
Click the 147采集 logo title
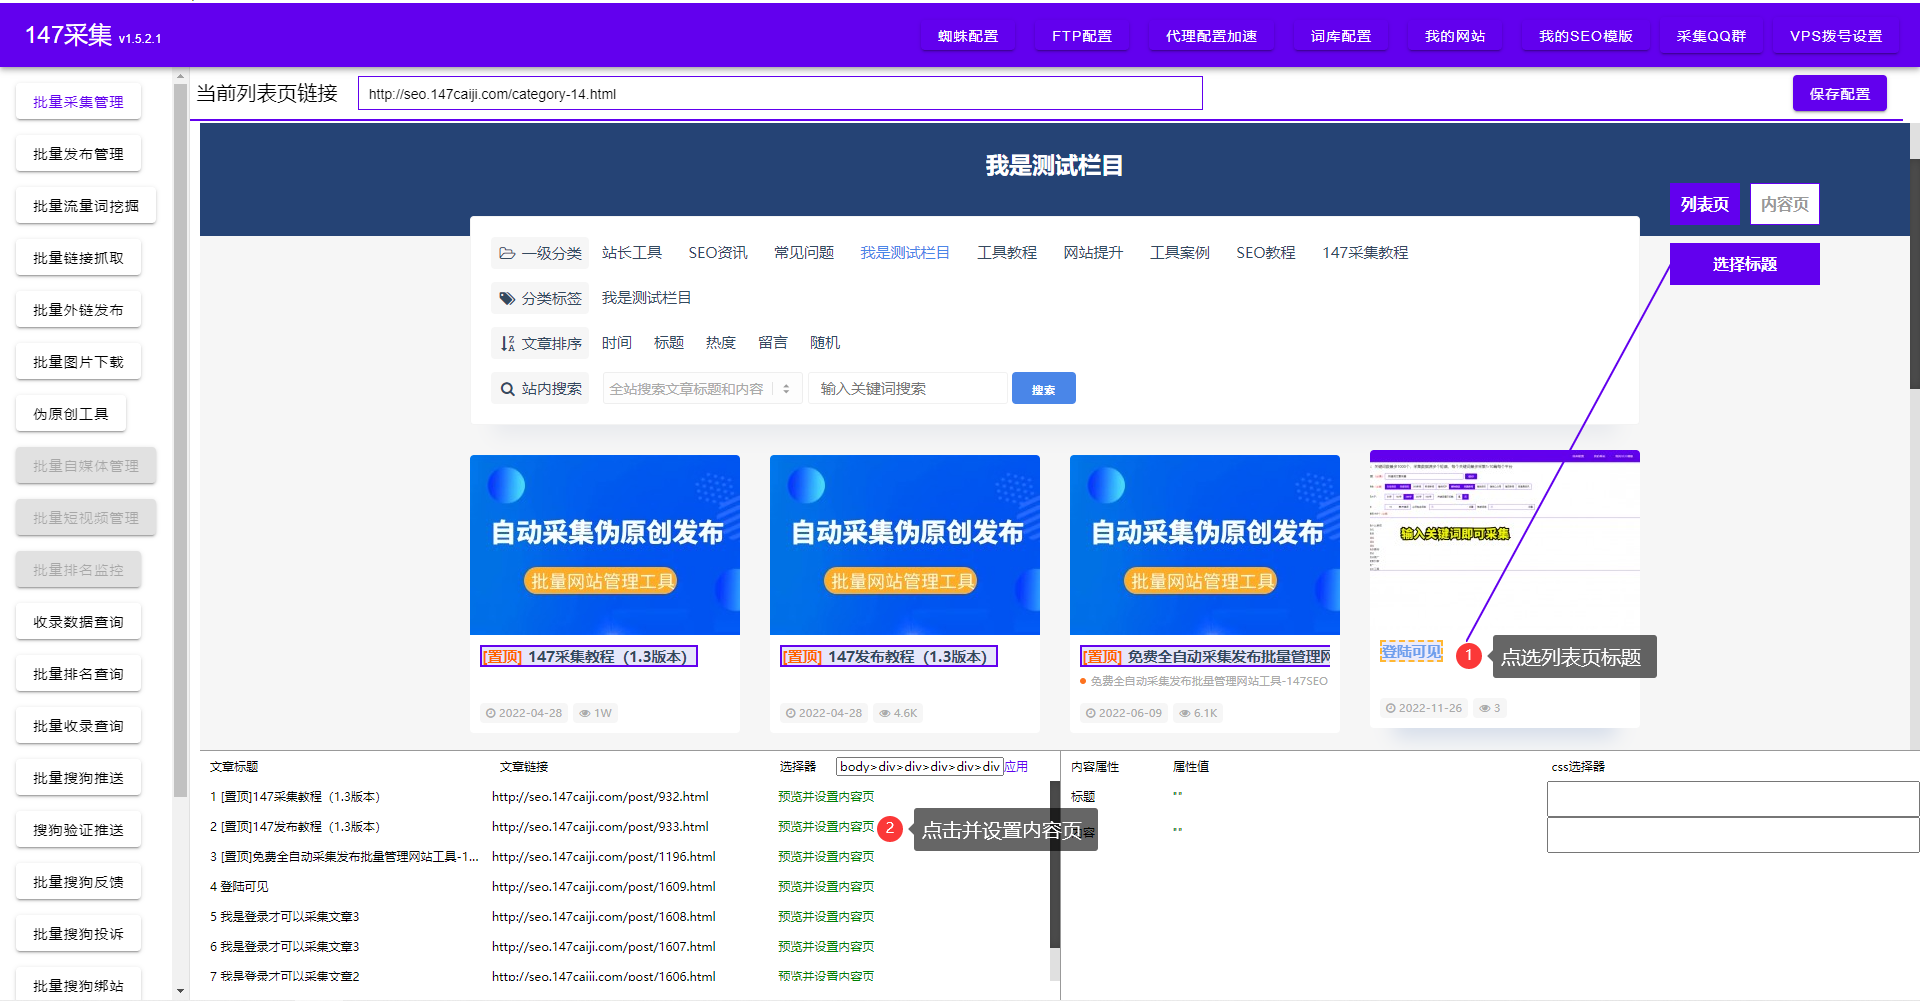(68, 35)
